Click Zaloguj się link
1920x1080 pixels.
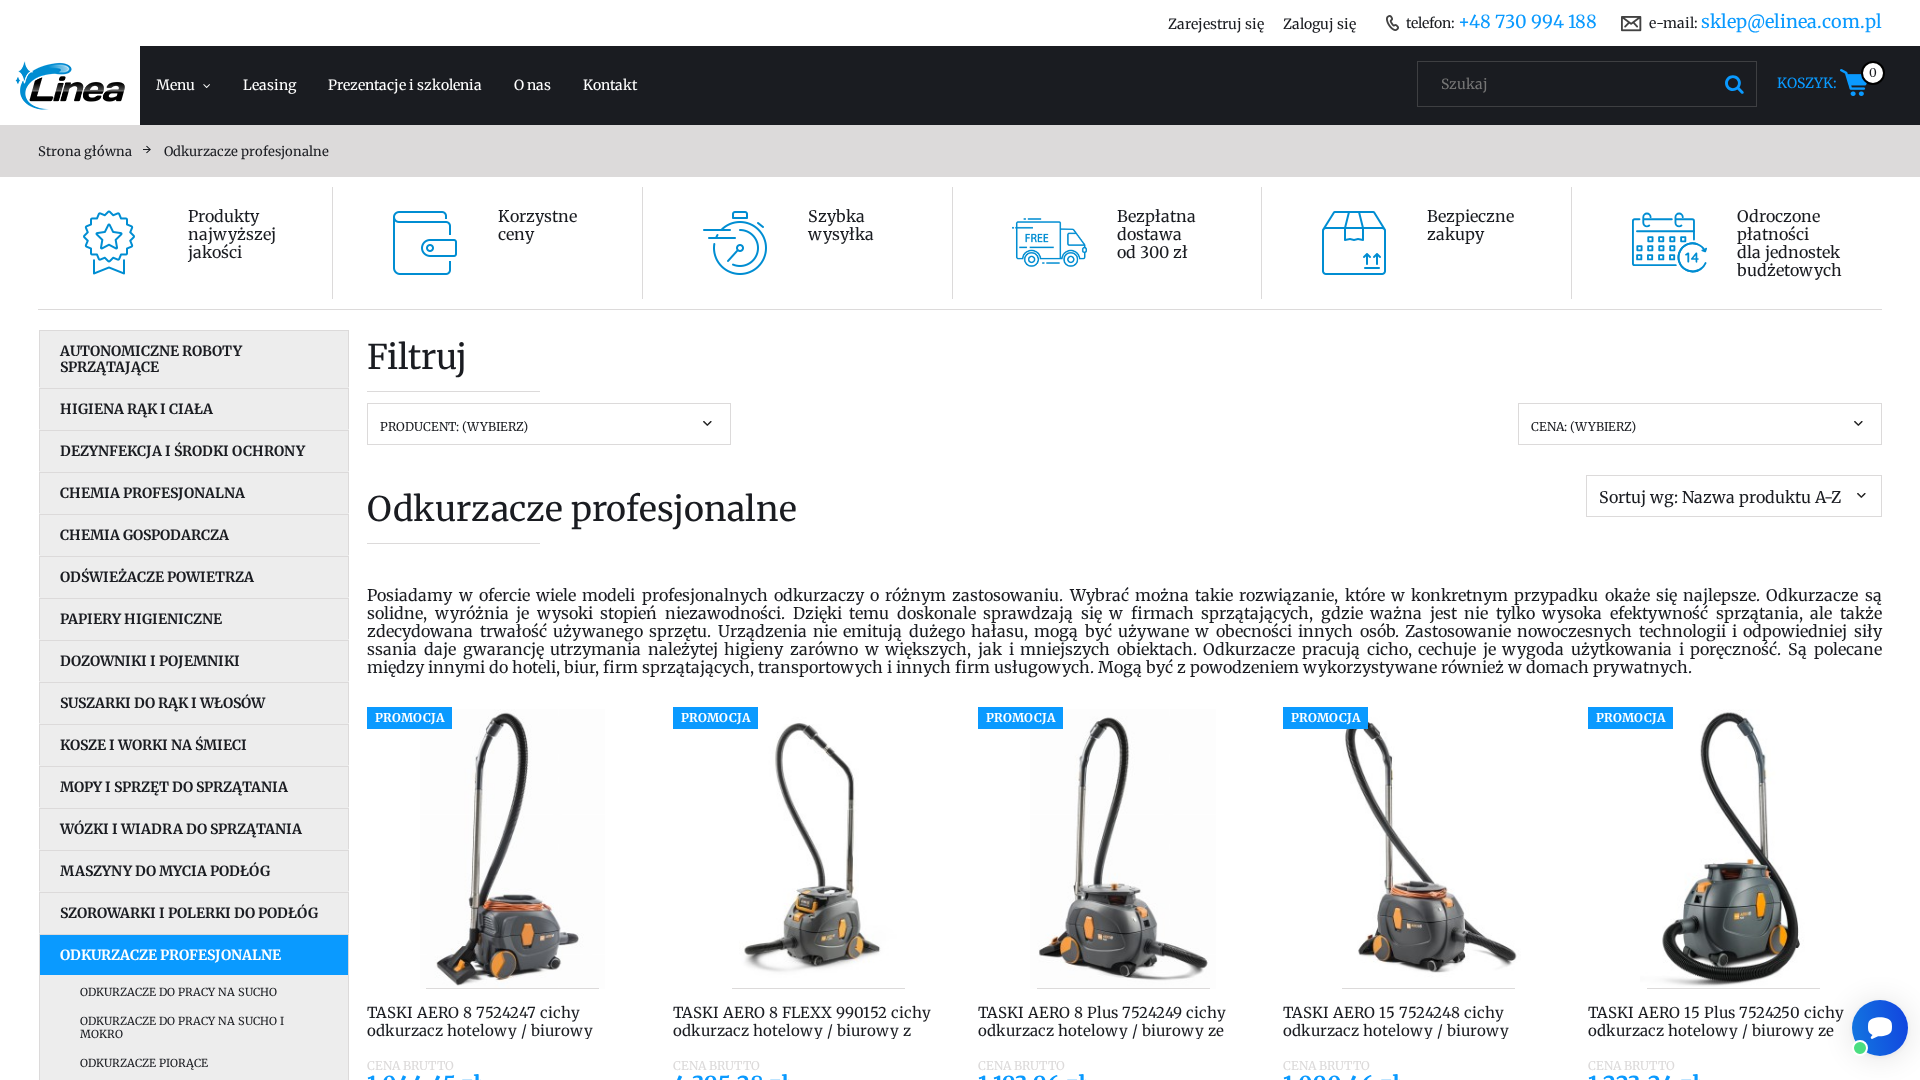pos(1320,24)
